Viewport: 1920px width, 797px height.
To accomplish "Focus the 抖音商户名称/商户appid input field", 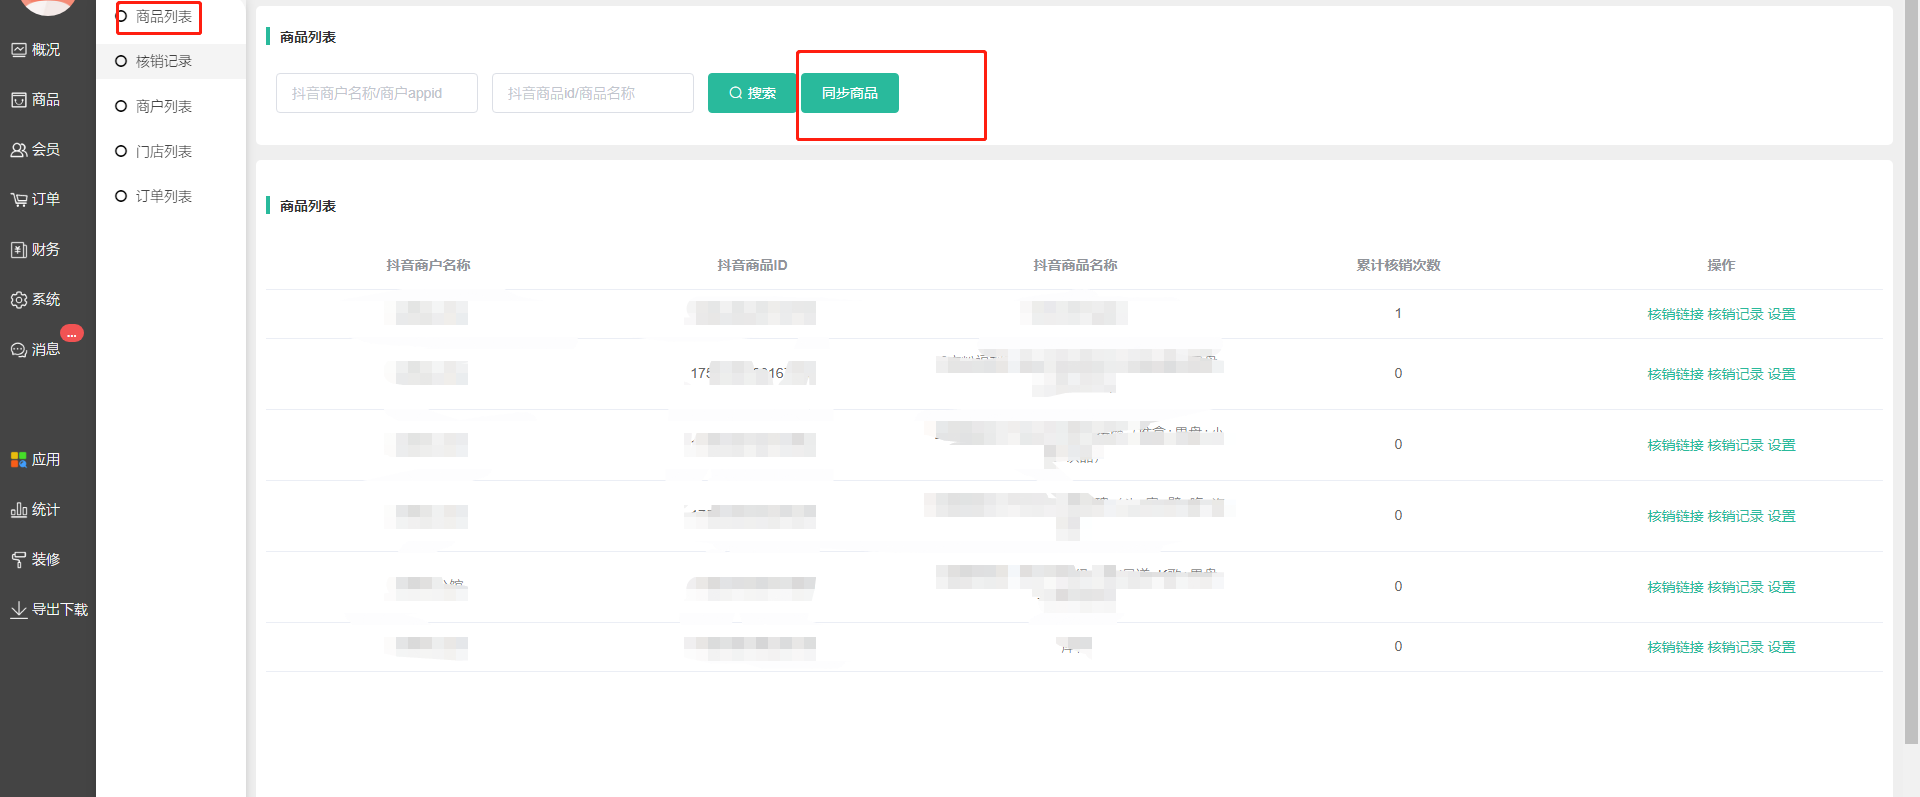I will coord(376,93).
